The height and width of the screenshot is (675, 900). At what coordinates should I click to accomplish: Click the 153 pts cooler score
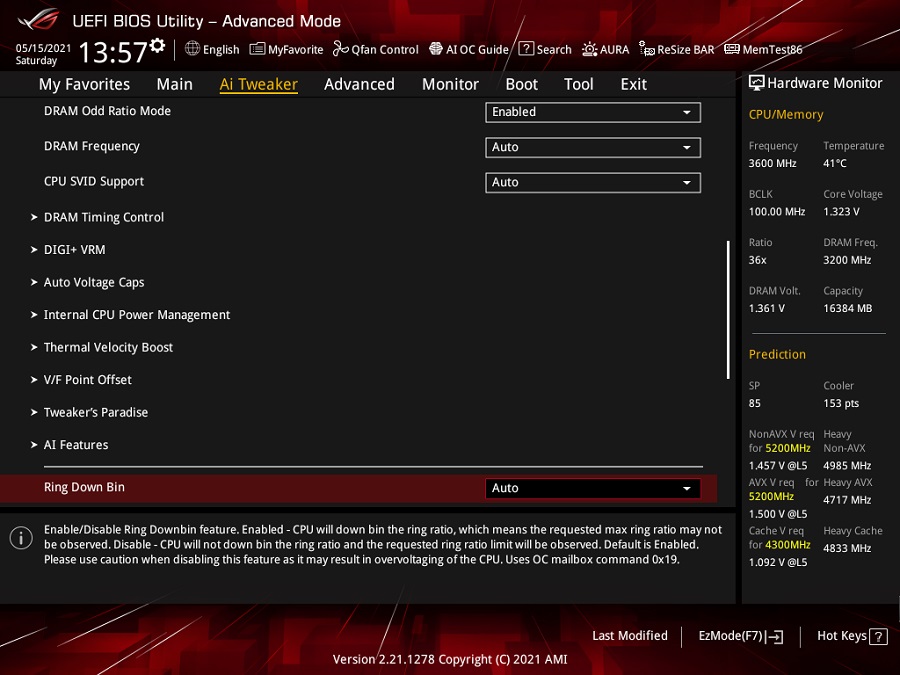841,404
